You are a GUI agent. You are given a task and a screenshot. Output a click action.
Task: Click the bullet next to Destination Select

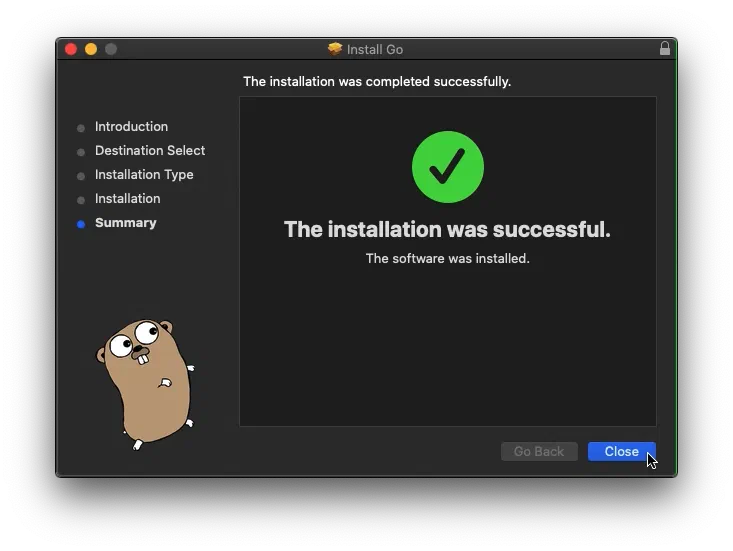81,152
